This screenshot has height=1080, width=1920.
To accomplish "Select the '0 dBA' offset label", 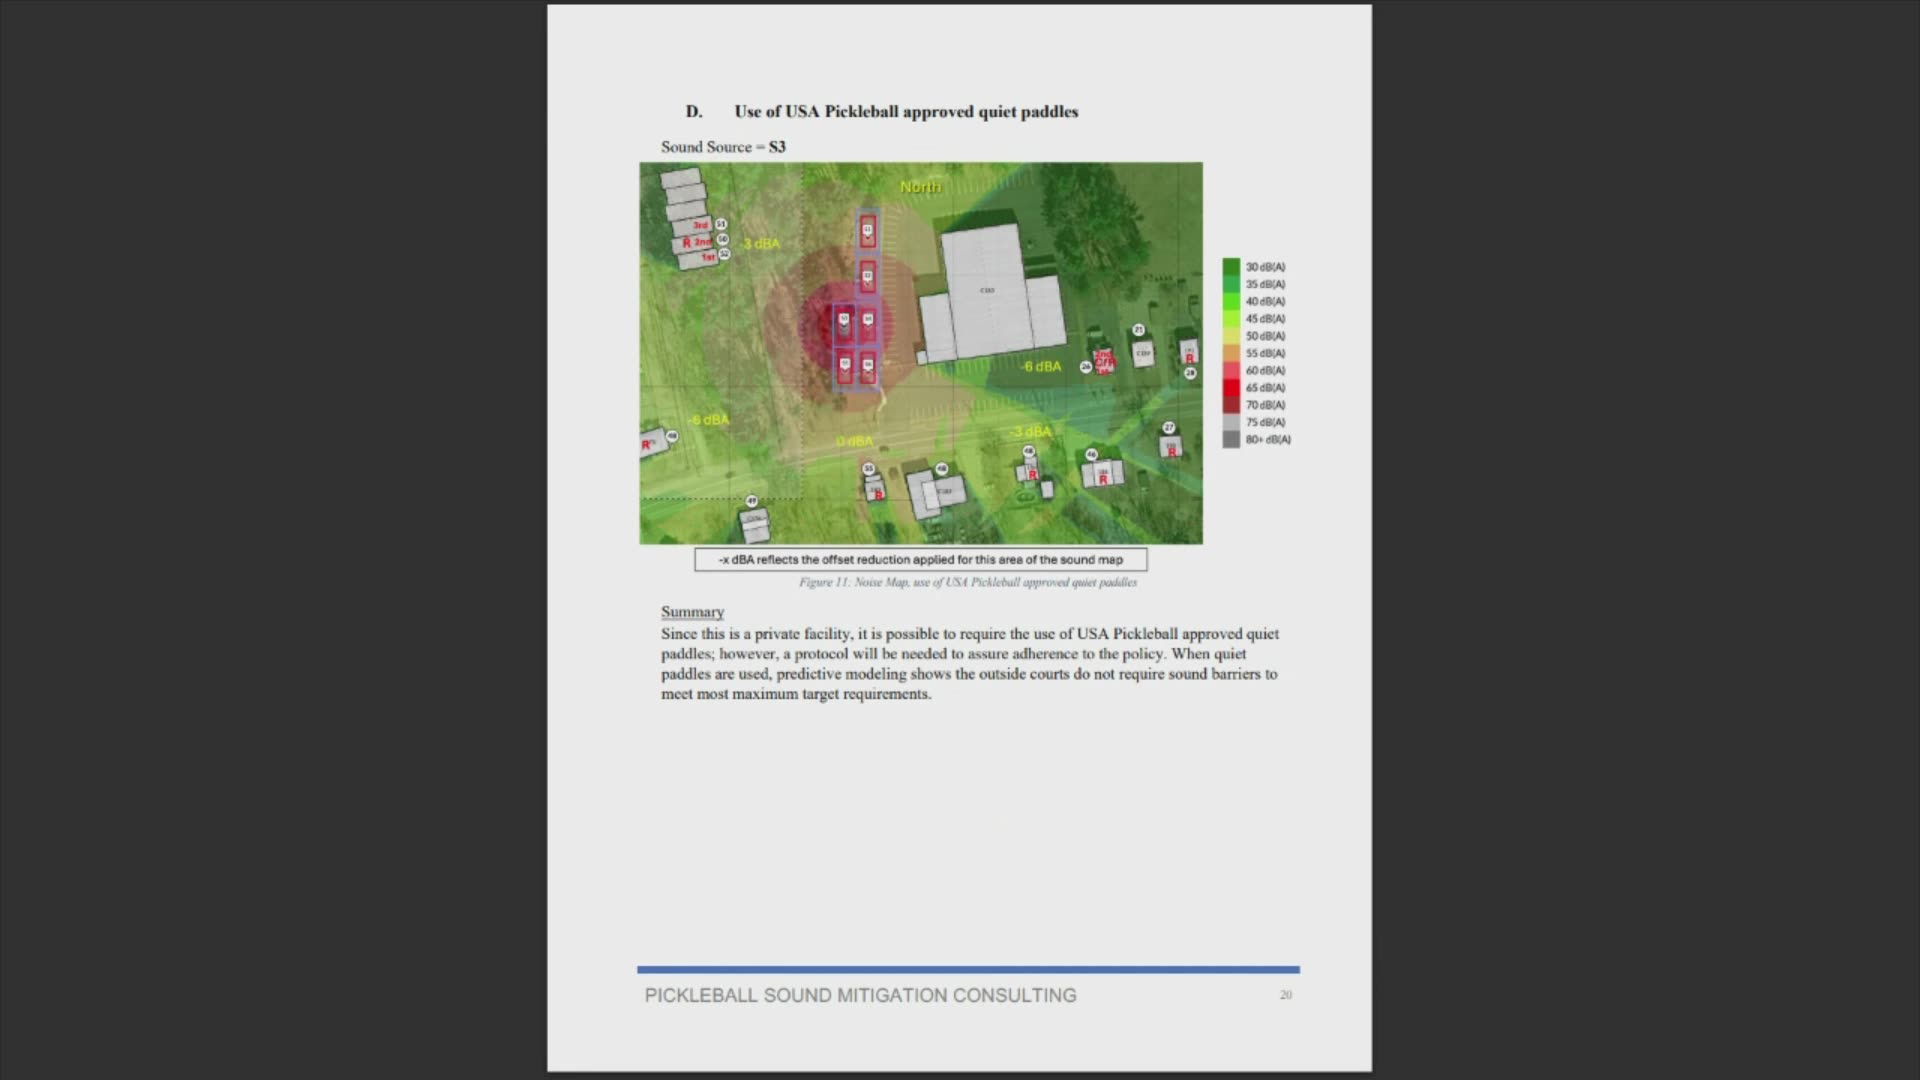I will (x=855, y=441).
